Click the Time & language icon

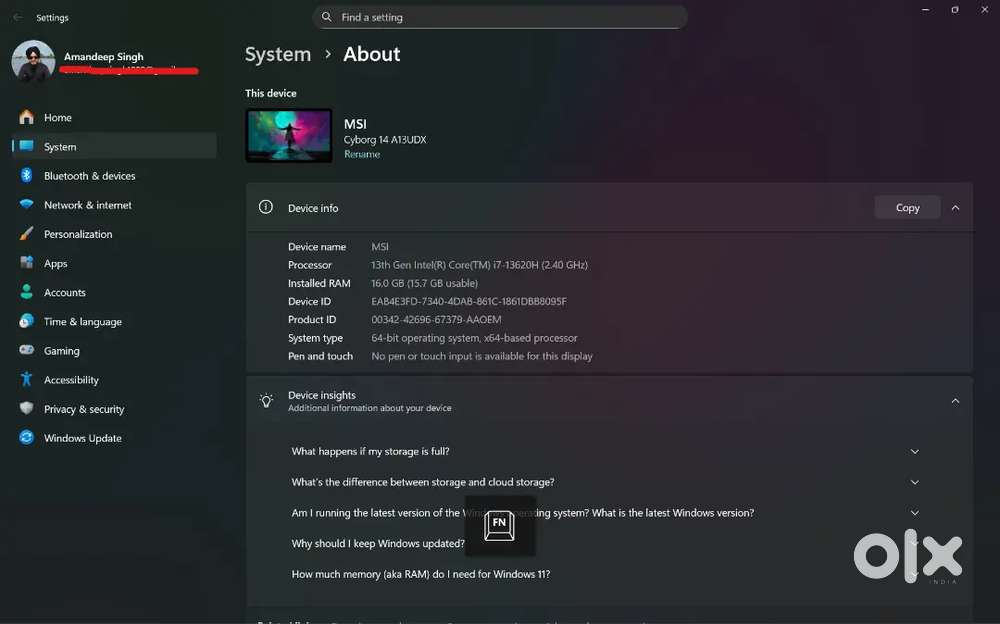(26, 321)
